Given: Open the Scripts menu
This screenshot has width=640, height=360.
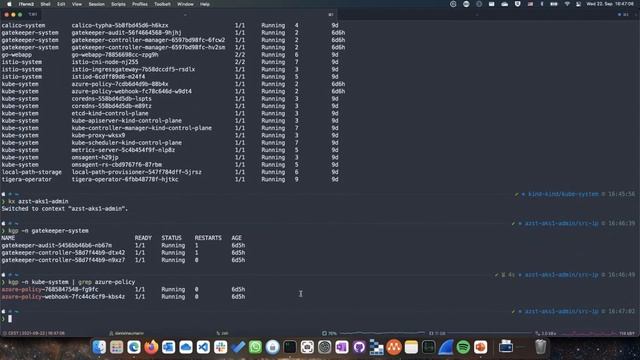Looking at the screenshot, I should coord(118,4).
